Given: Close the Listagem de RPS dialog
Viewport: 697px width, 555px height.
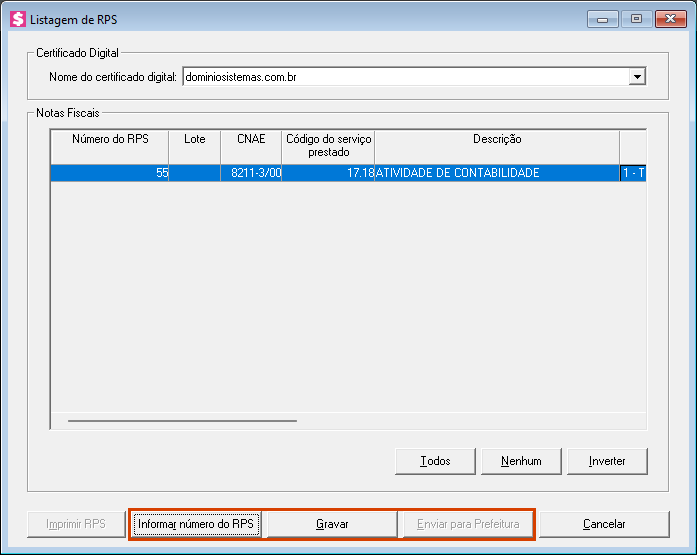Looking at the screenshot, I should [668, 18].
